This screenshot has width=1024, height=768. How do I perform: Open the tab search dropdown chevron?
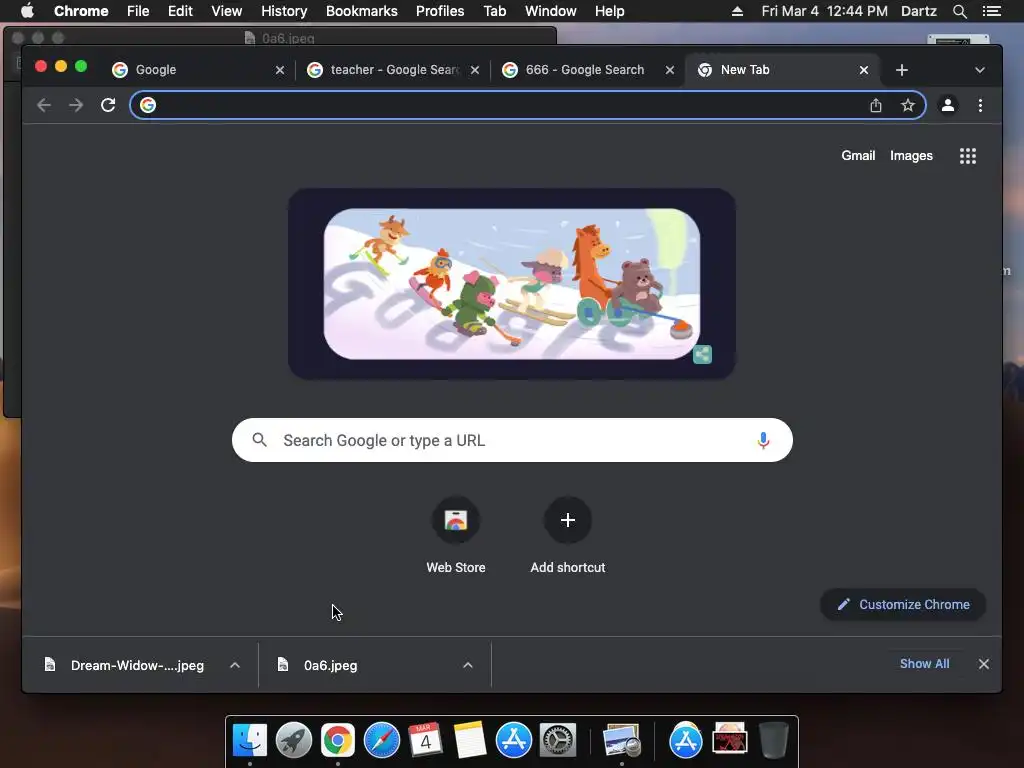coord(980,70)
